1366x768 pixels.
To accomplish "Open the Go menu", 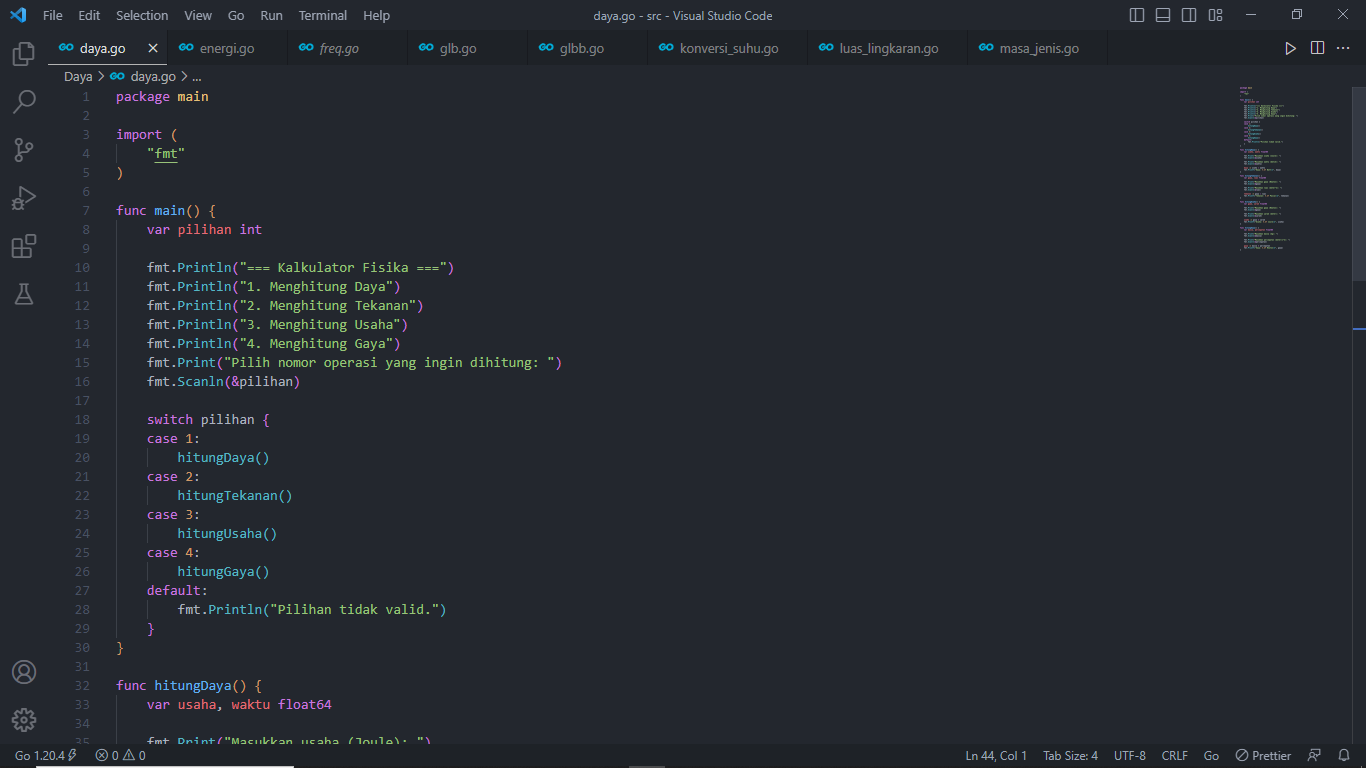I will click(x=236, y=15).
